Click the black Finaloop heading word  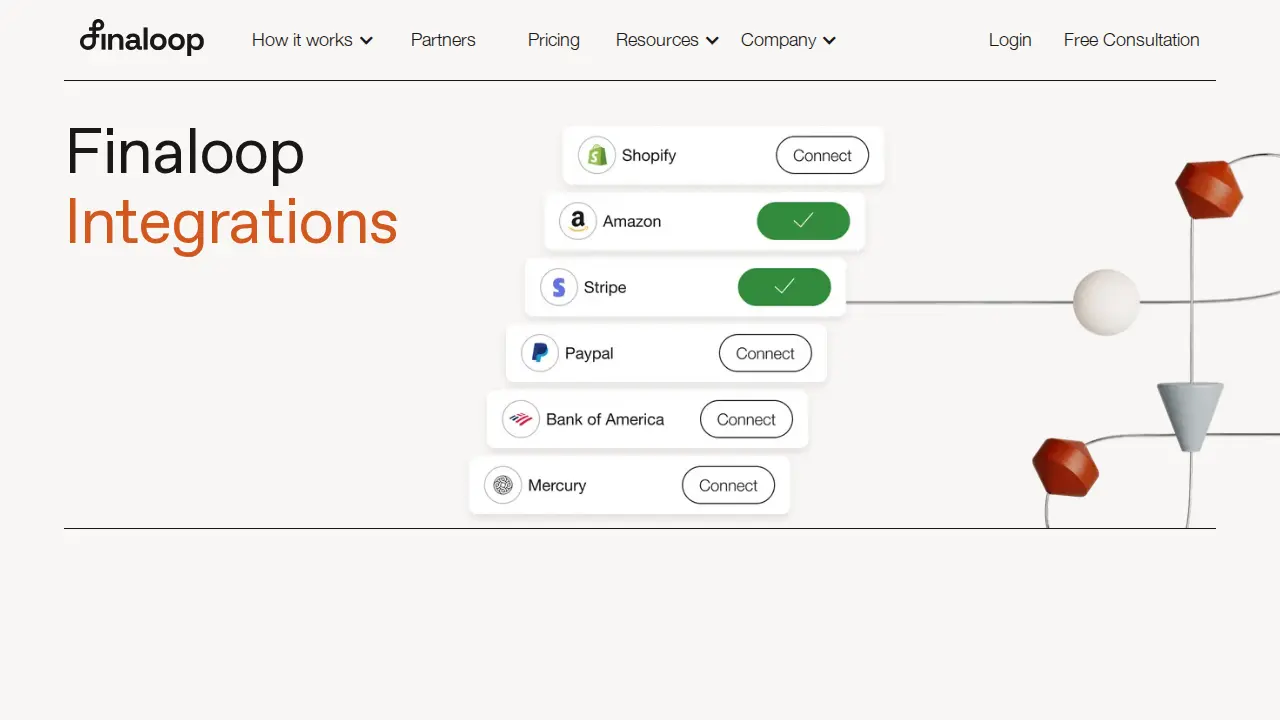tap(185, 152)
